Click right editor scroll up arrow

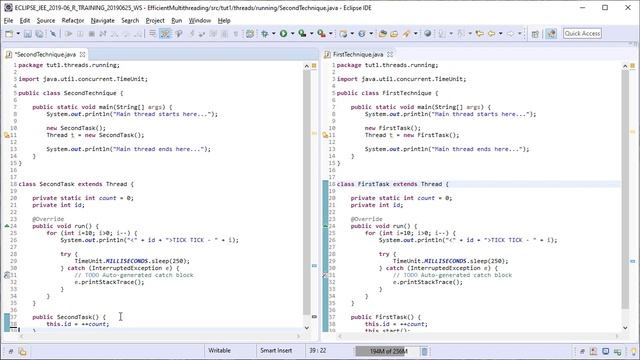(625, 66)
